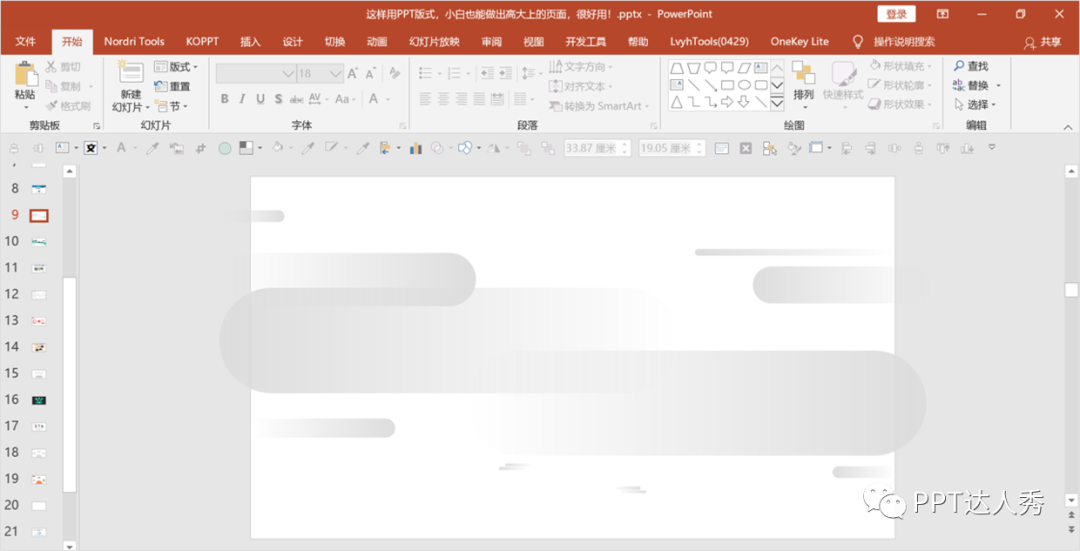
Task: Click the 查找 find button
Action: pyautogui.click(x=971, y=66)
